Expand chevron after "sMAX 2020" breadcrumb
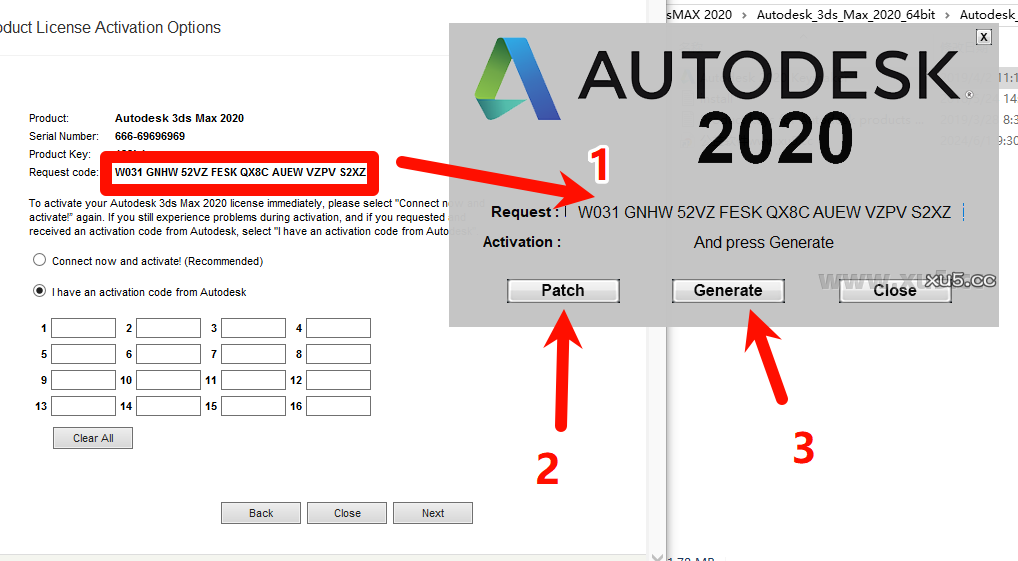Viewport: 1018px width, 561px height. click(744, 15)
